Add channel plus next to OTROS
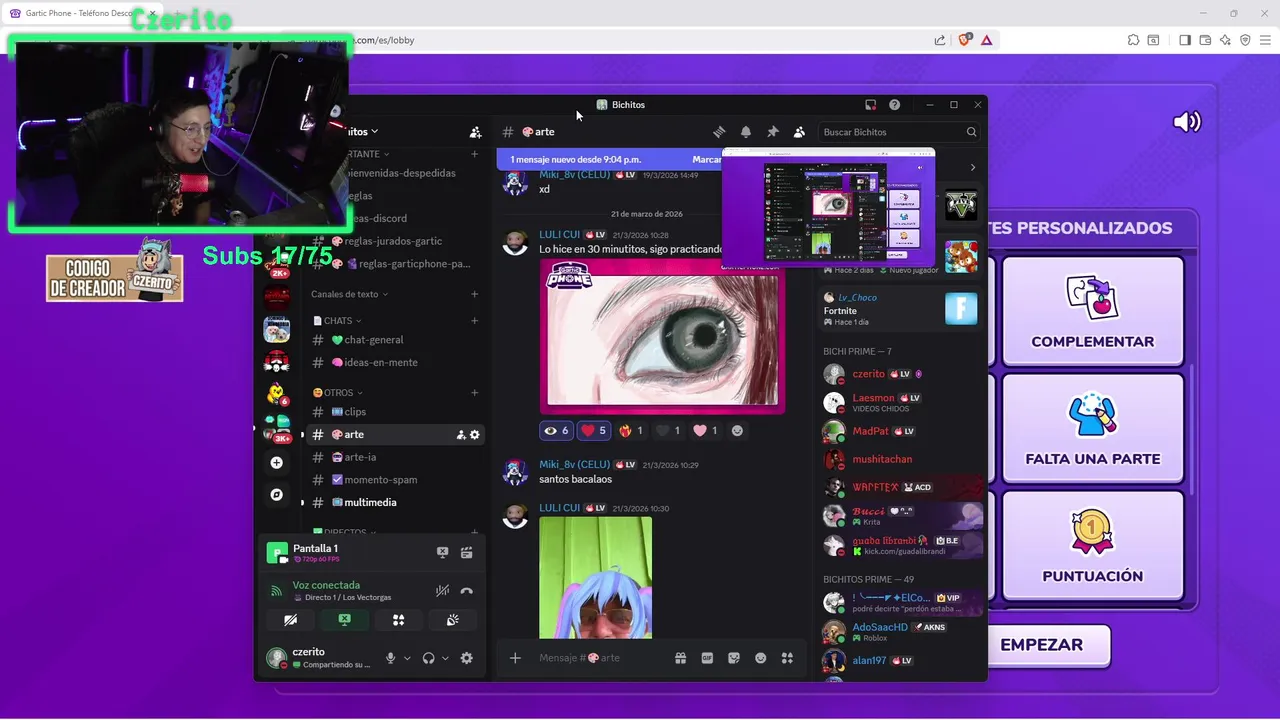Screen dimensions: 1280x720 click(475, 393)
